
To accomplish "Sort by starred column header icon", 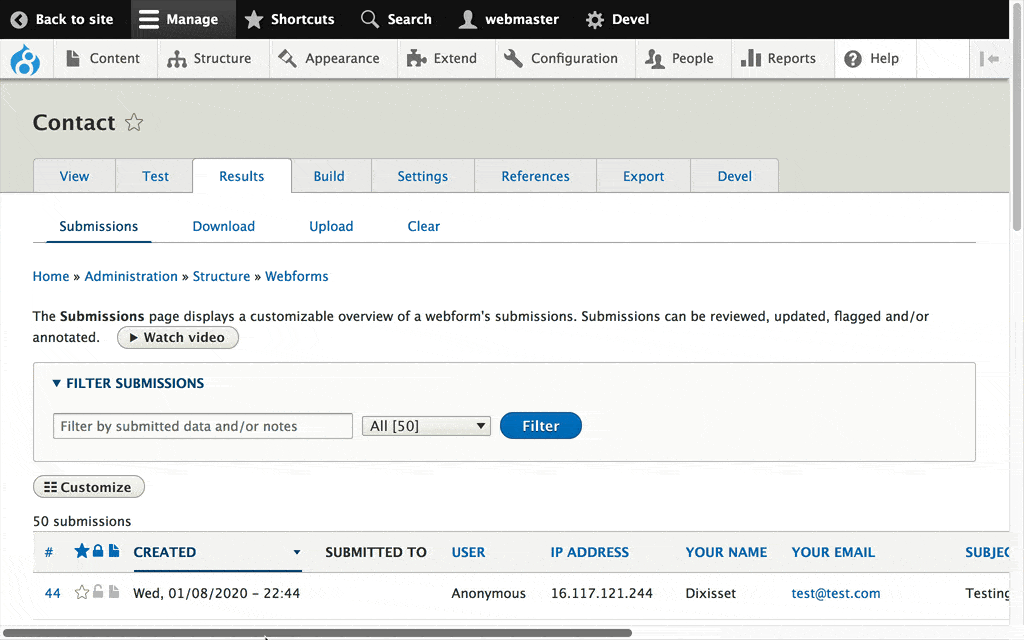I will [82, 551].
